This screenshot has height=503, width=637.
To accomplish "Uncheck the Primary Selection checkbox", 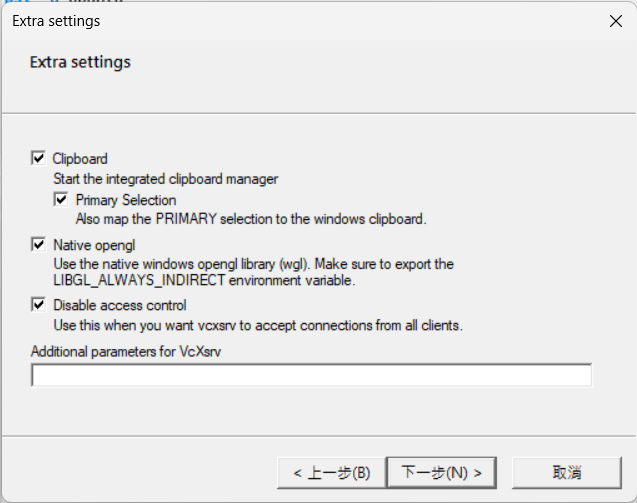I will (x=61, y=200).
